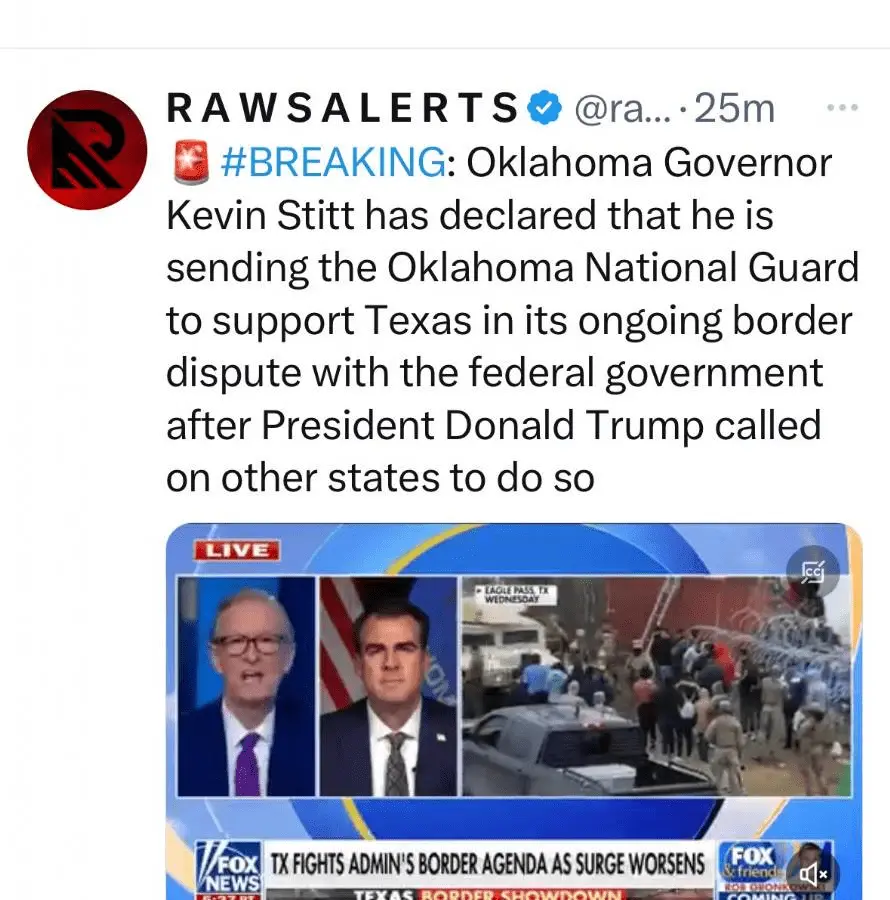Click the host with purple tie pane
890x900 pixels.
[246, 686]
